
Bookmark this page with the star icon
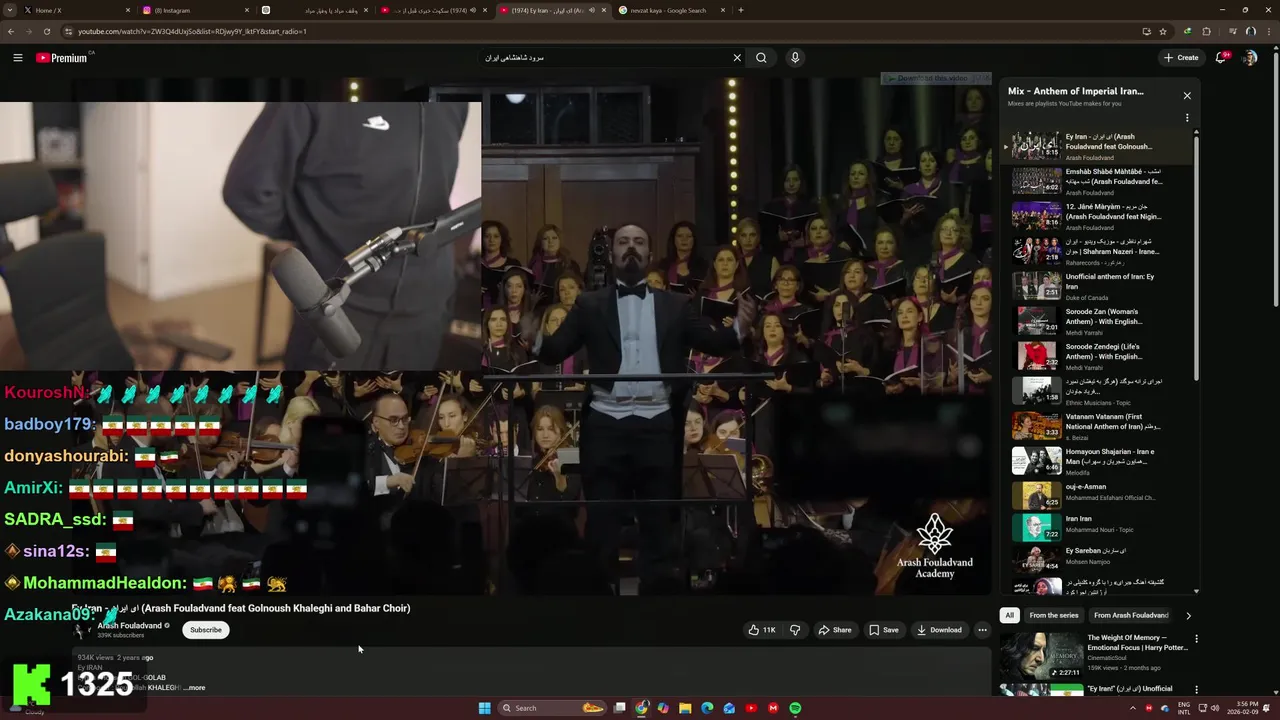pos(1163,31)
